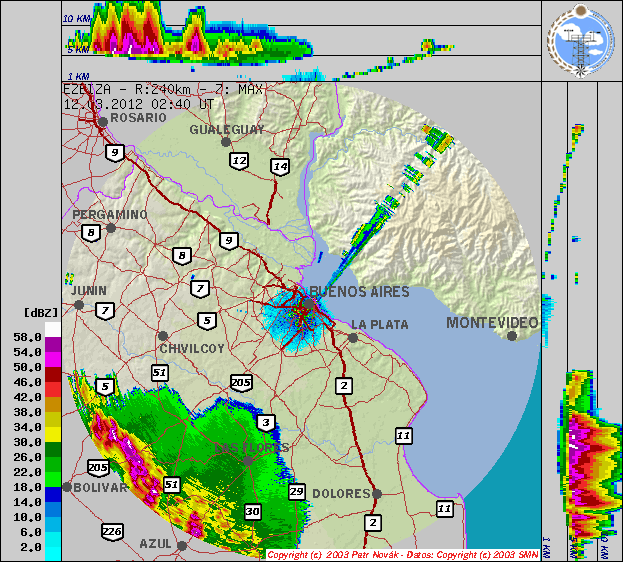The image size is (623, 562).
Task: Click the 'GUALEGUAY' map label
Action: pyautogui.click(x=226, y=130)
